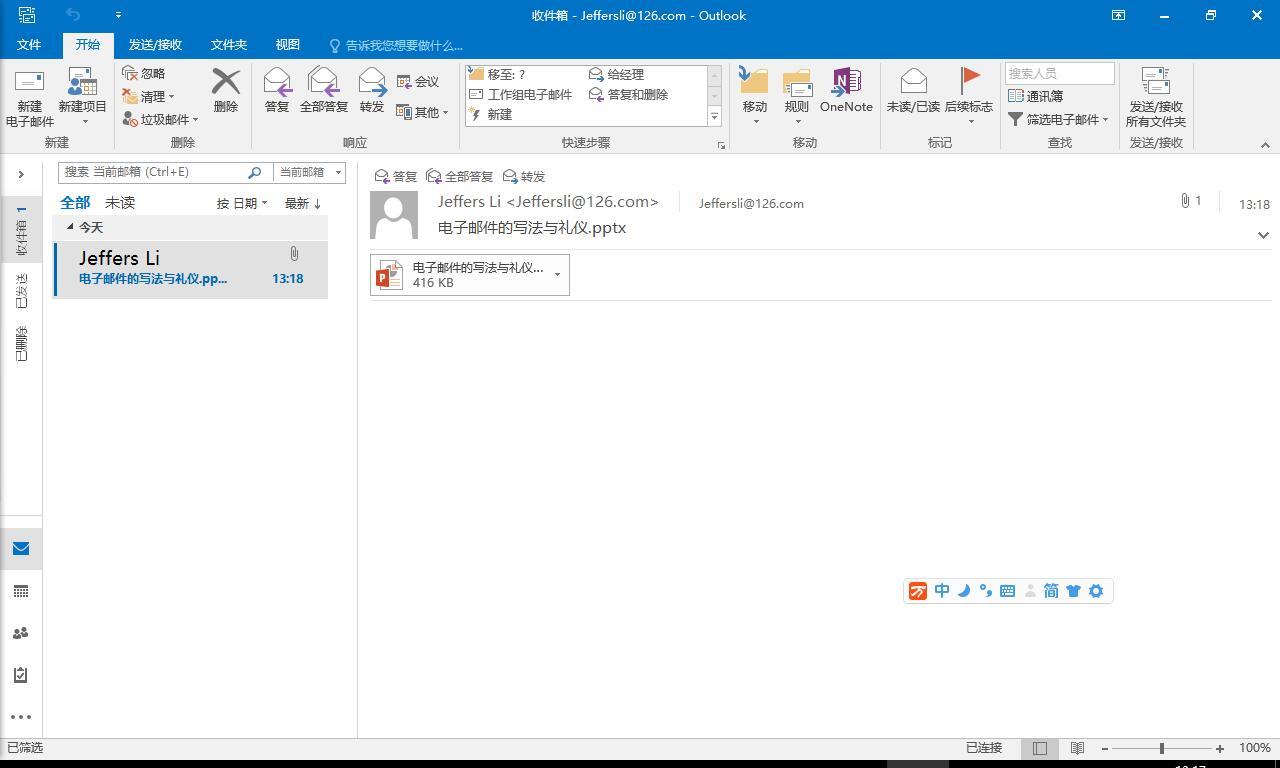Open the Send/Receive (发送/接收) tab

pos(155,45)
